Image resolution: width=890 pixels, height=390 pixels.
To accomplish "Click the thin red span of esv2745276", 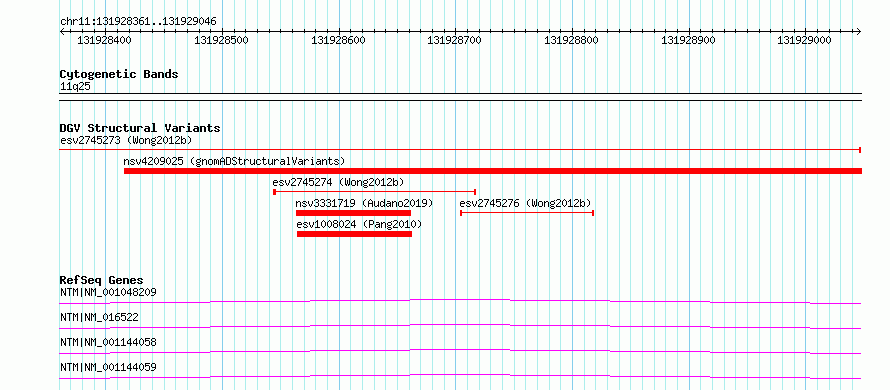I will 527,213.
